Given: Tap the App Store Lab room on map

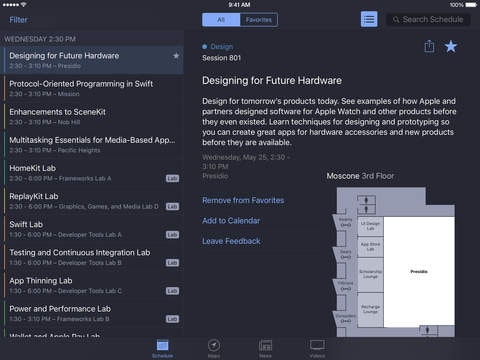Looking at the screenshot, I should [x=370, y=247].
